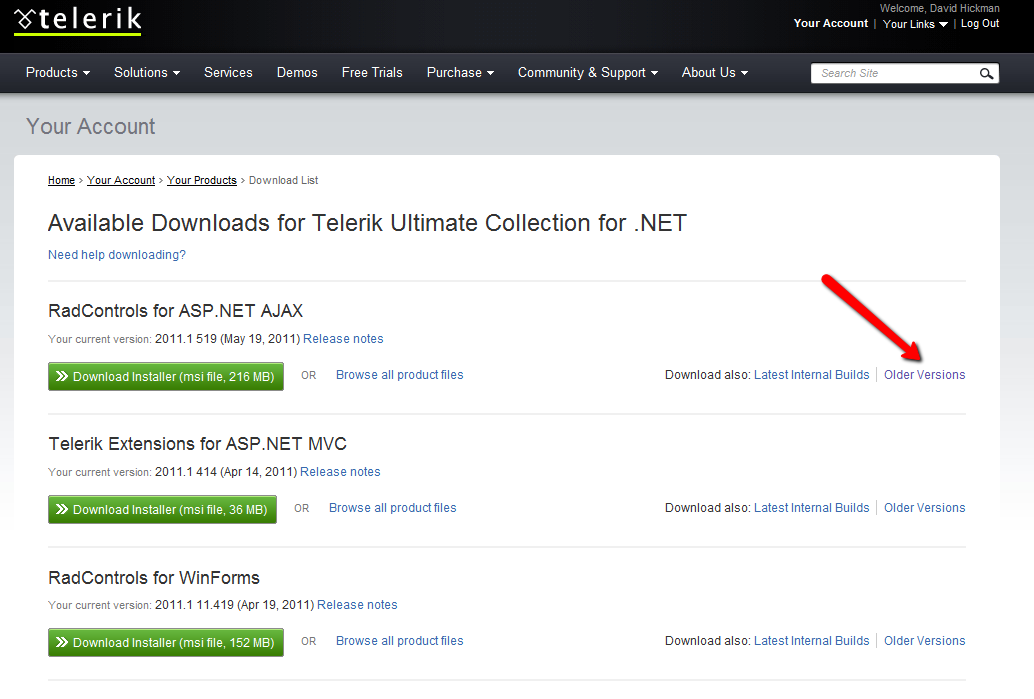Open Release notes for WinForms
This screenshot has width=1034, height=699.
(357, 605)
